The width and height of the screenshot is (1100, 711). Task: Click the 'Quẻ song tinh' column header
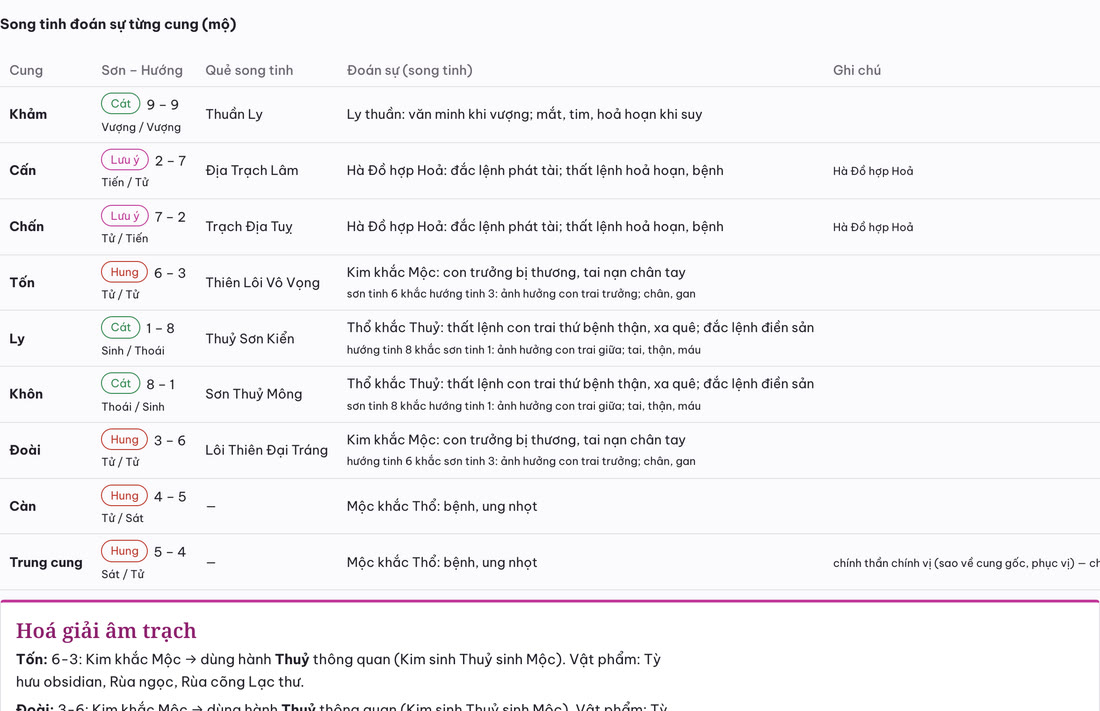[249, 70]
